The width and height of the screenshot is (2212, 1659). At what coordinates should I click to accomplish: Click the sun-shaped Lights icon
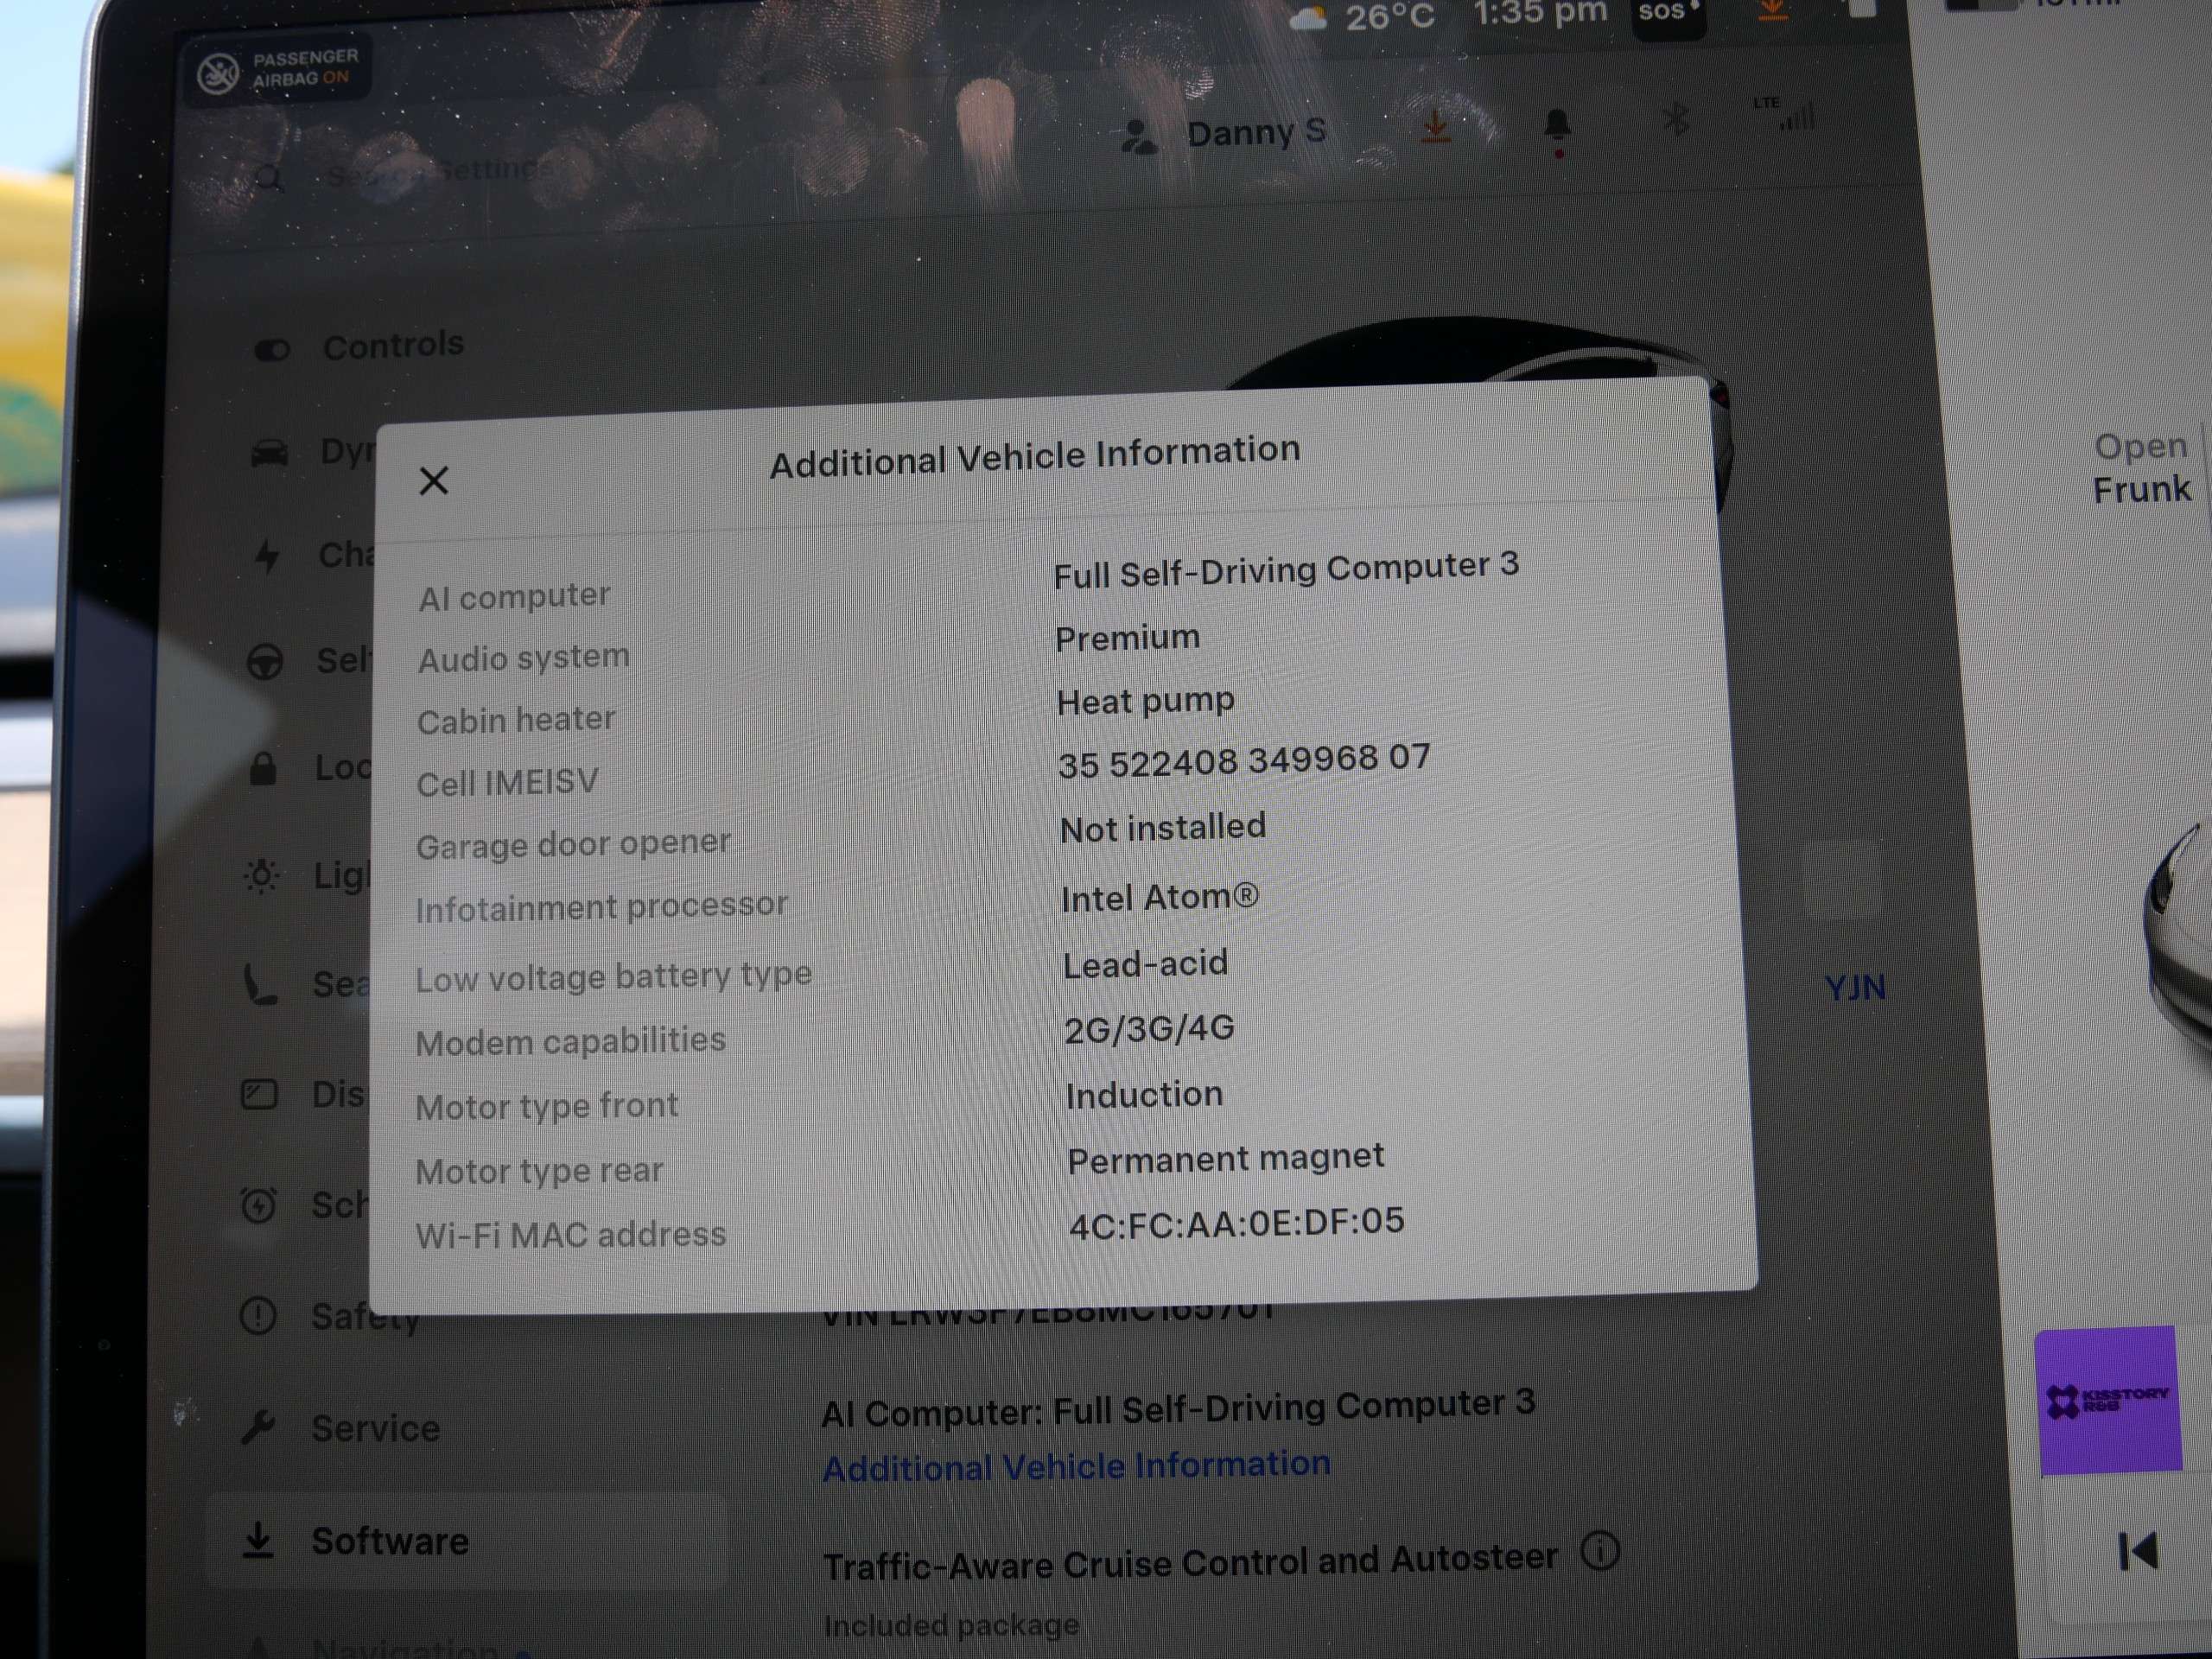(x=262, y=876)
